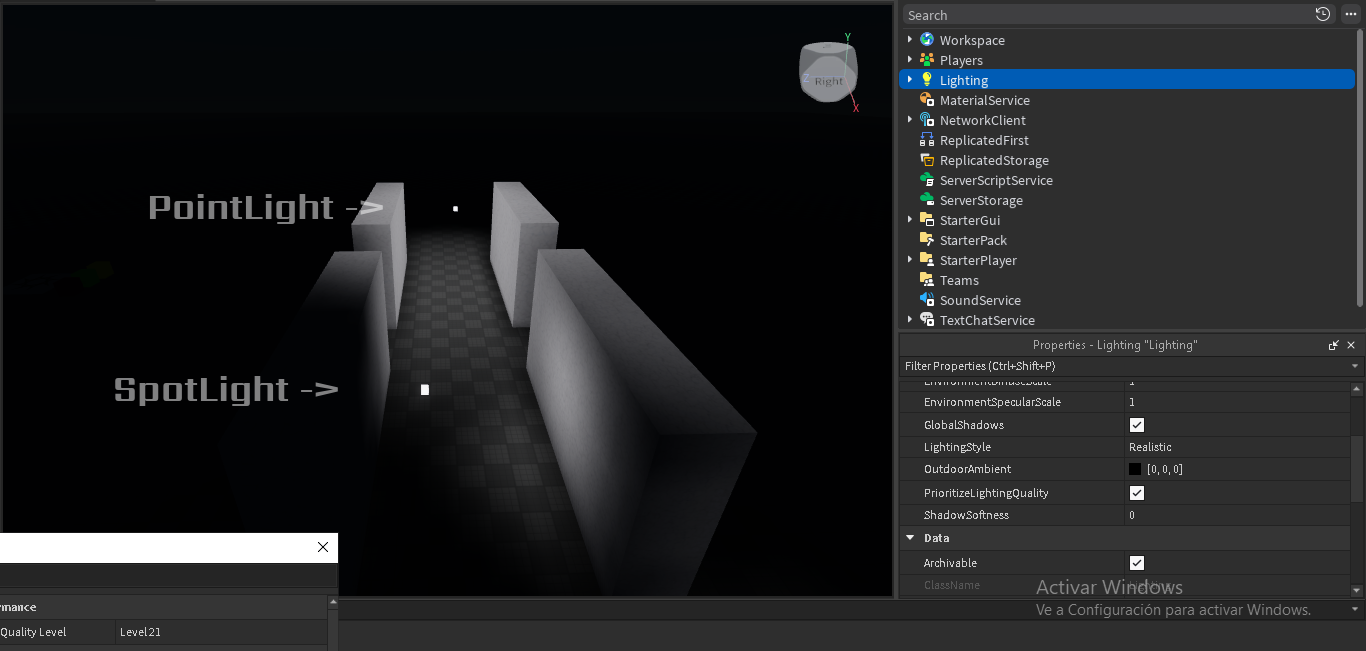Click the Workspace globe icon
The height and width of the screenshot is (651, 1366).
pos(927,40)
